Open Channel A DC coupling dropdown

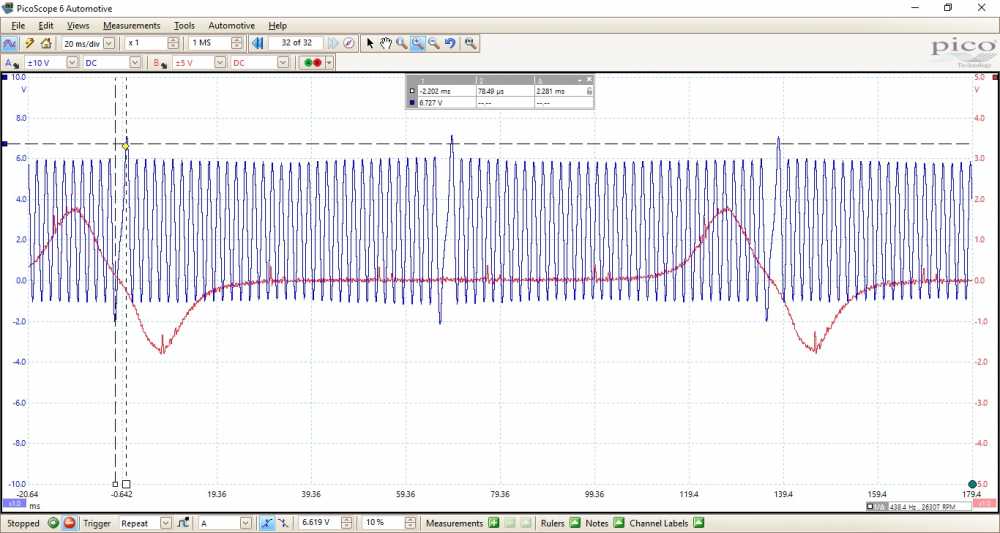click(135, 62)
